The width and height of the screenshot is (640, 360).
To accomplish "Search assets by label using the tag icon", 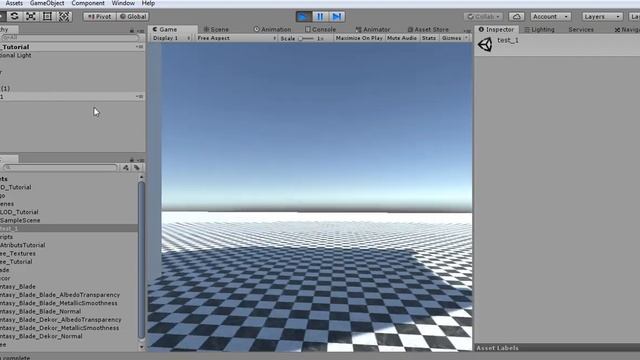I will coord(137,167).
